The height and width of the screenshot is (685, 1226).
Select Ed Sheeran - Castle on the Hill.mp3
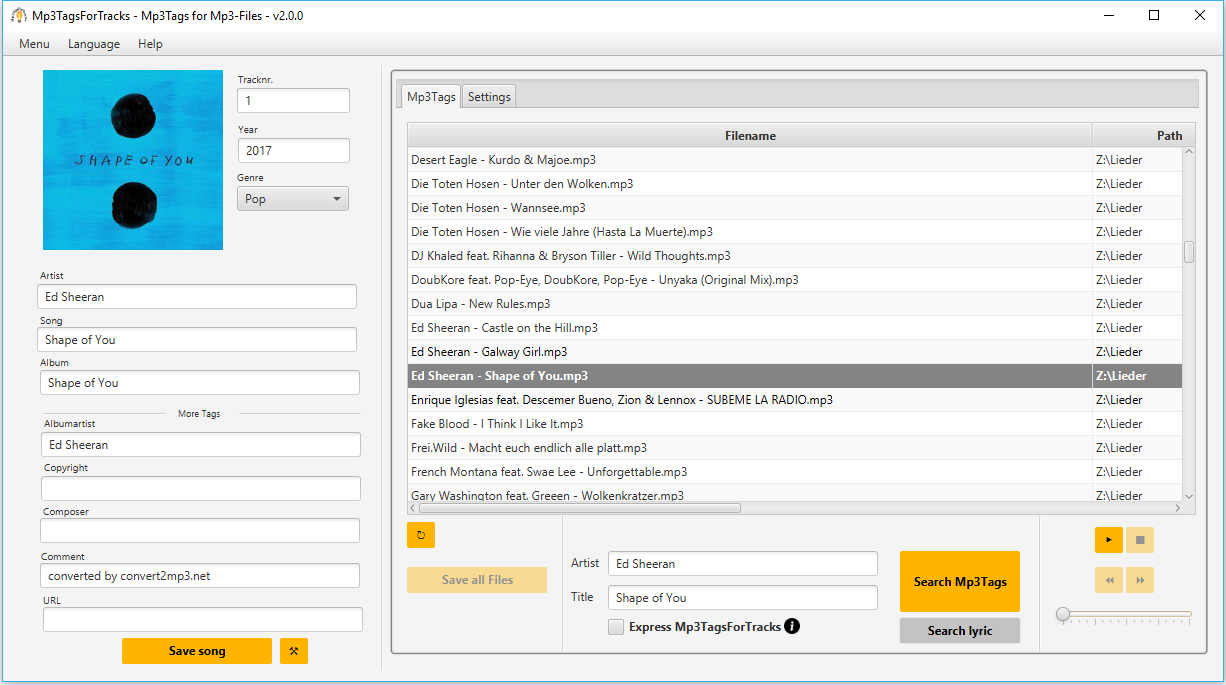(x=795, y=328)
